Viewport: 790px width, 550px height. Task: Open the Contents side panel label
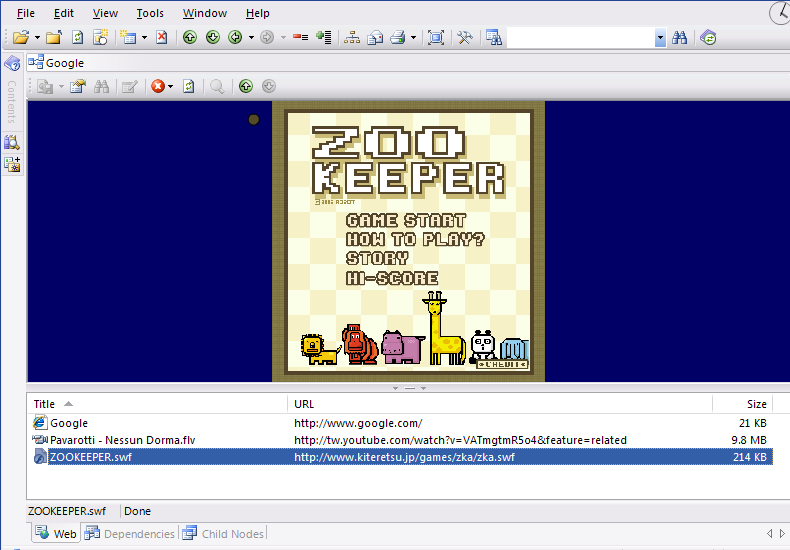12,102
